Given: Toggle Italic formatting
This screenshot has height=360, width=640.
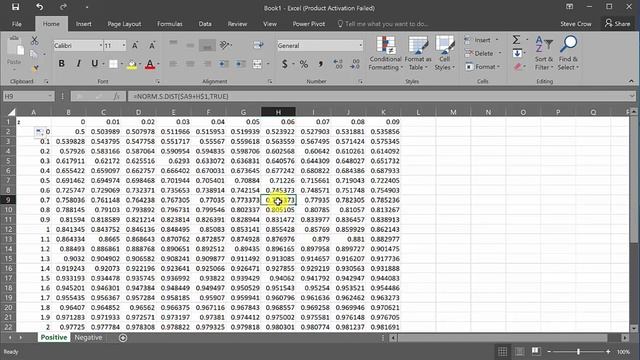Looking at the screenshot, I should coord(78,64).
